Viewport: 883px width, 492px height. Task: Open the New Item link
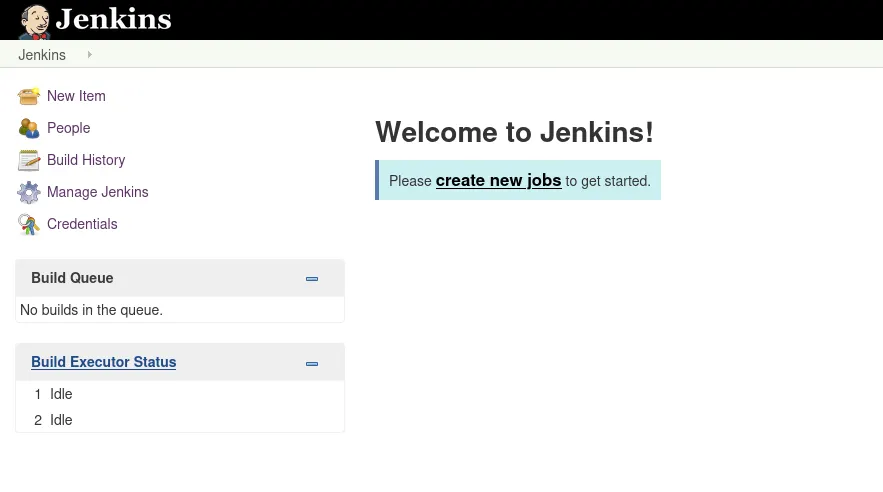[x=76, y=96]
